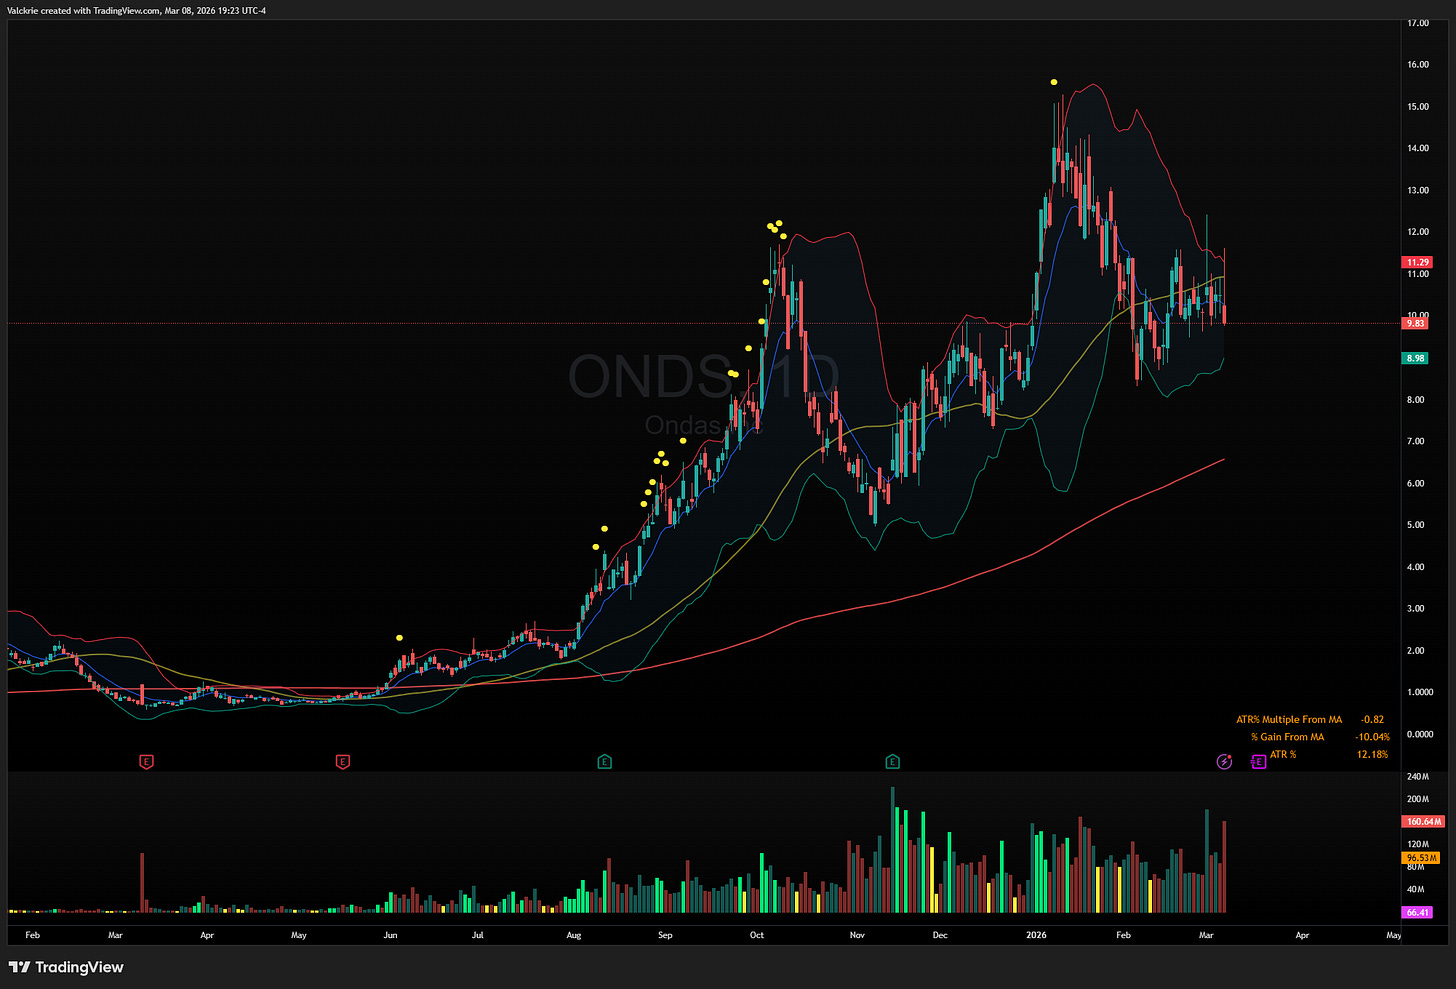Viewport: 1456px width, 989px height.
Task: Click the orange 96.53M volume label
Action: [x=1421, y=858]
